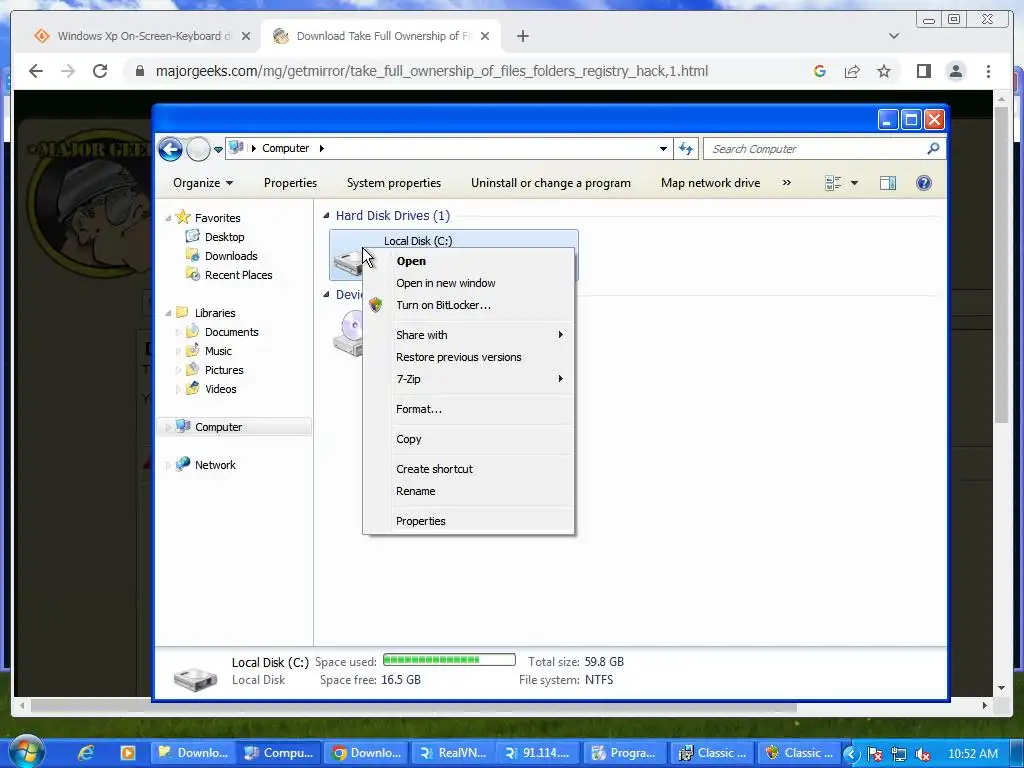Click the Explorer back arrow button

[170, 149]
